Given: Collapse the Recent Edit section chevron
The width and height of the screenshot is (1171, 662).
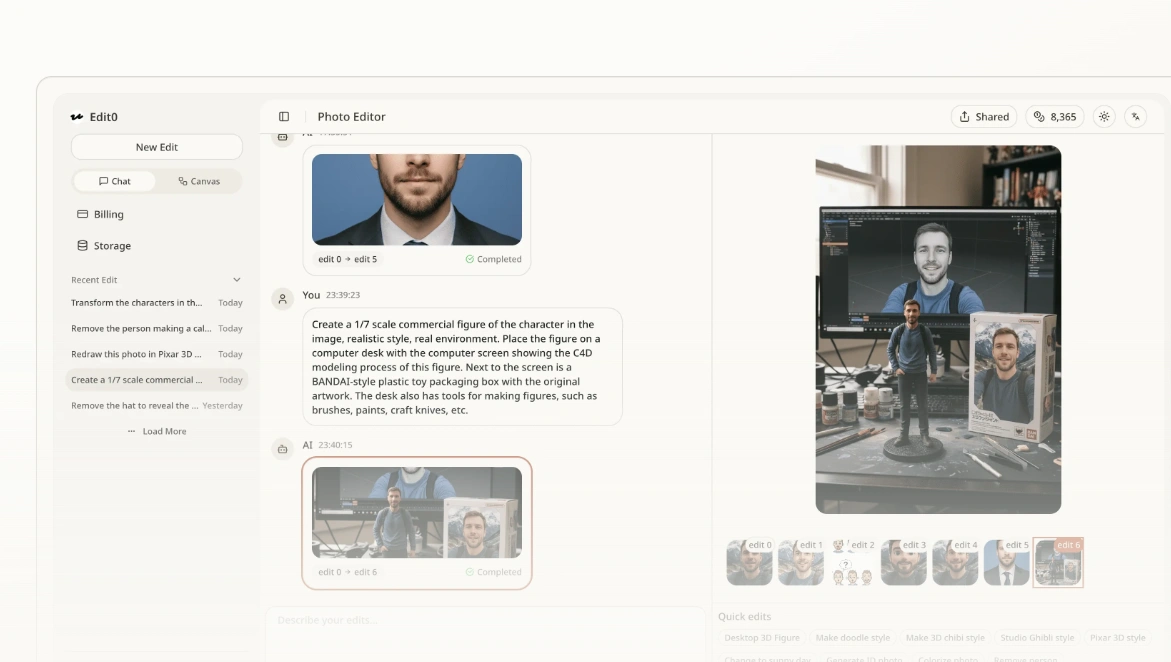Looking at the screenshot, I should tap(237, 280).
